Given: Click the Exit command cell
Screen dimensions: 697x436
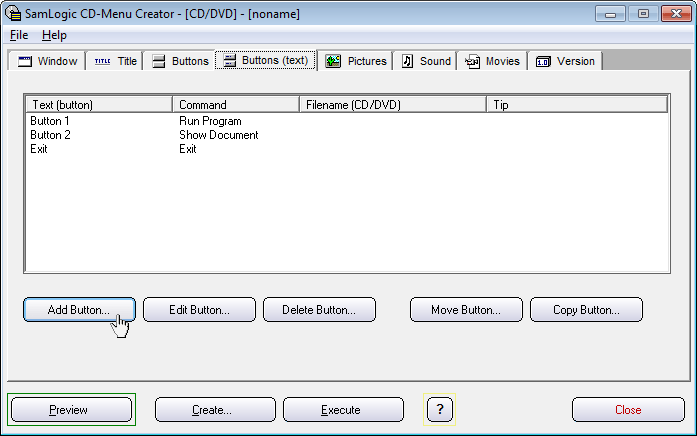Looking at the screenshot, I should click(x=188, y=149).
